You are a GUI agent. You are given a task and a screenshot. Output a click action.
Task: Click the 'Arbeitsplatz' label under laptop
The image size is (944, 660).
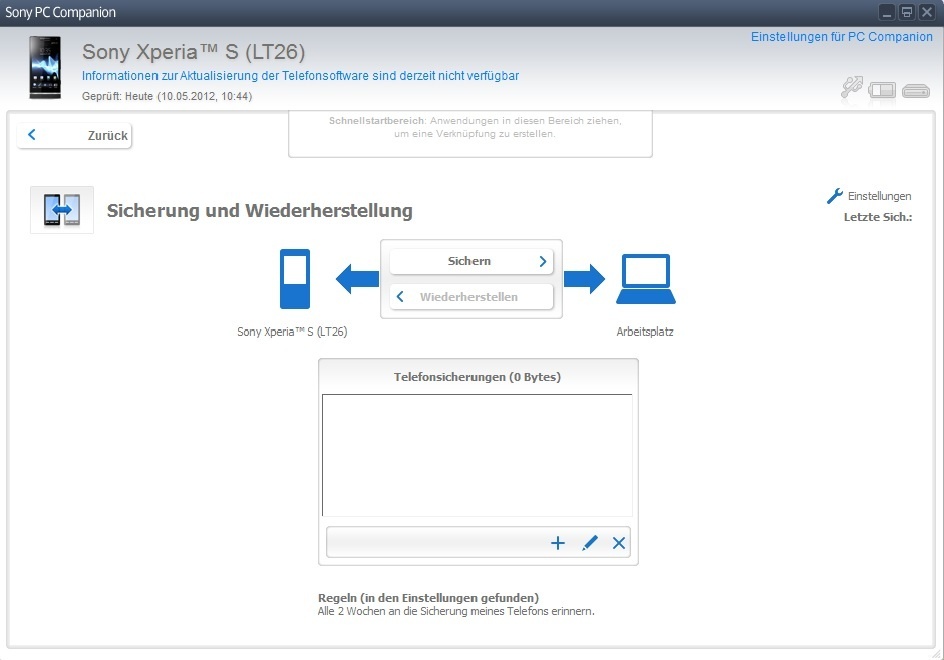[x=645, y=332]
